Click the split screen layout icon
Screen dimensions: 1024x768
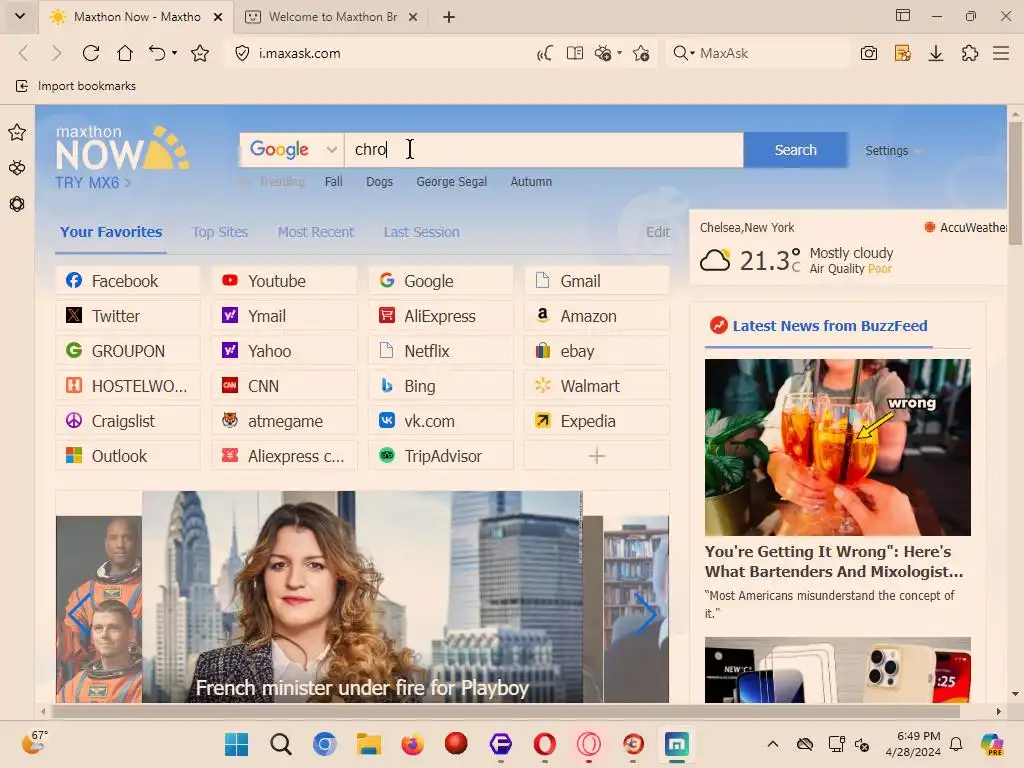coord(903,16)
